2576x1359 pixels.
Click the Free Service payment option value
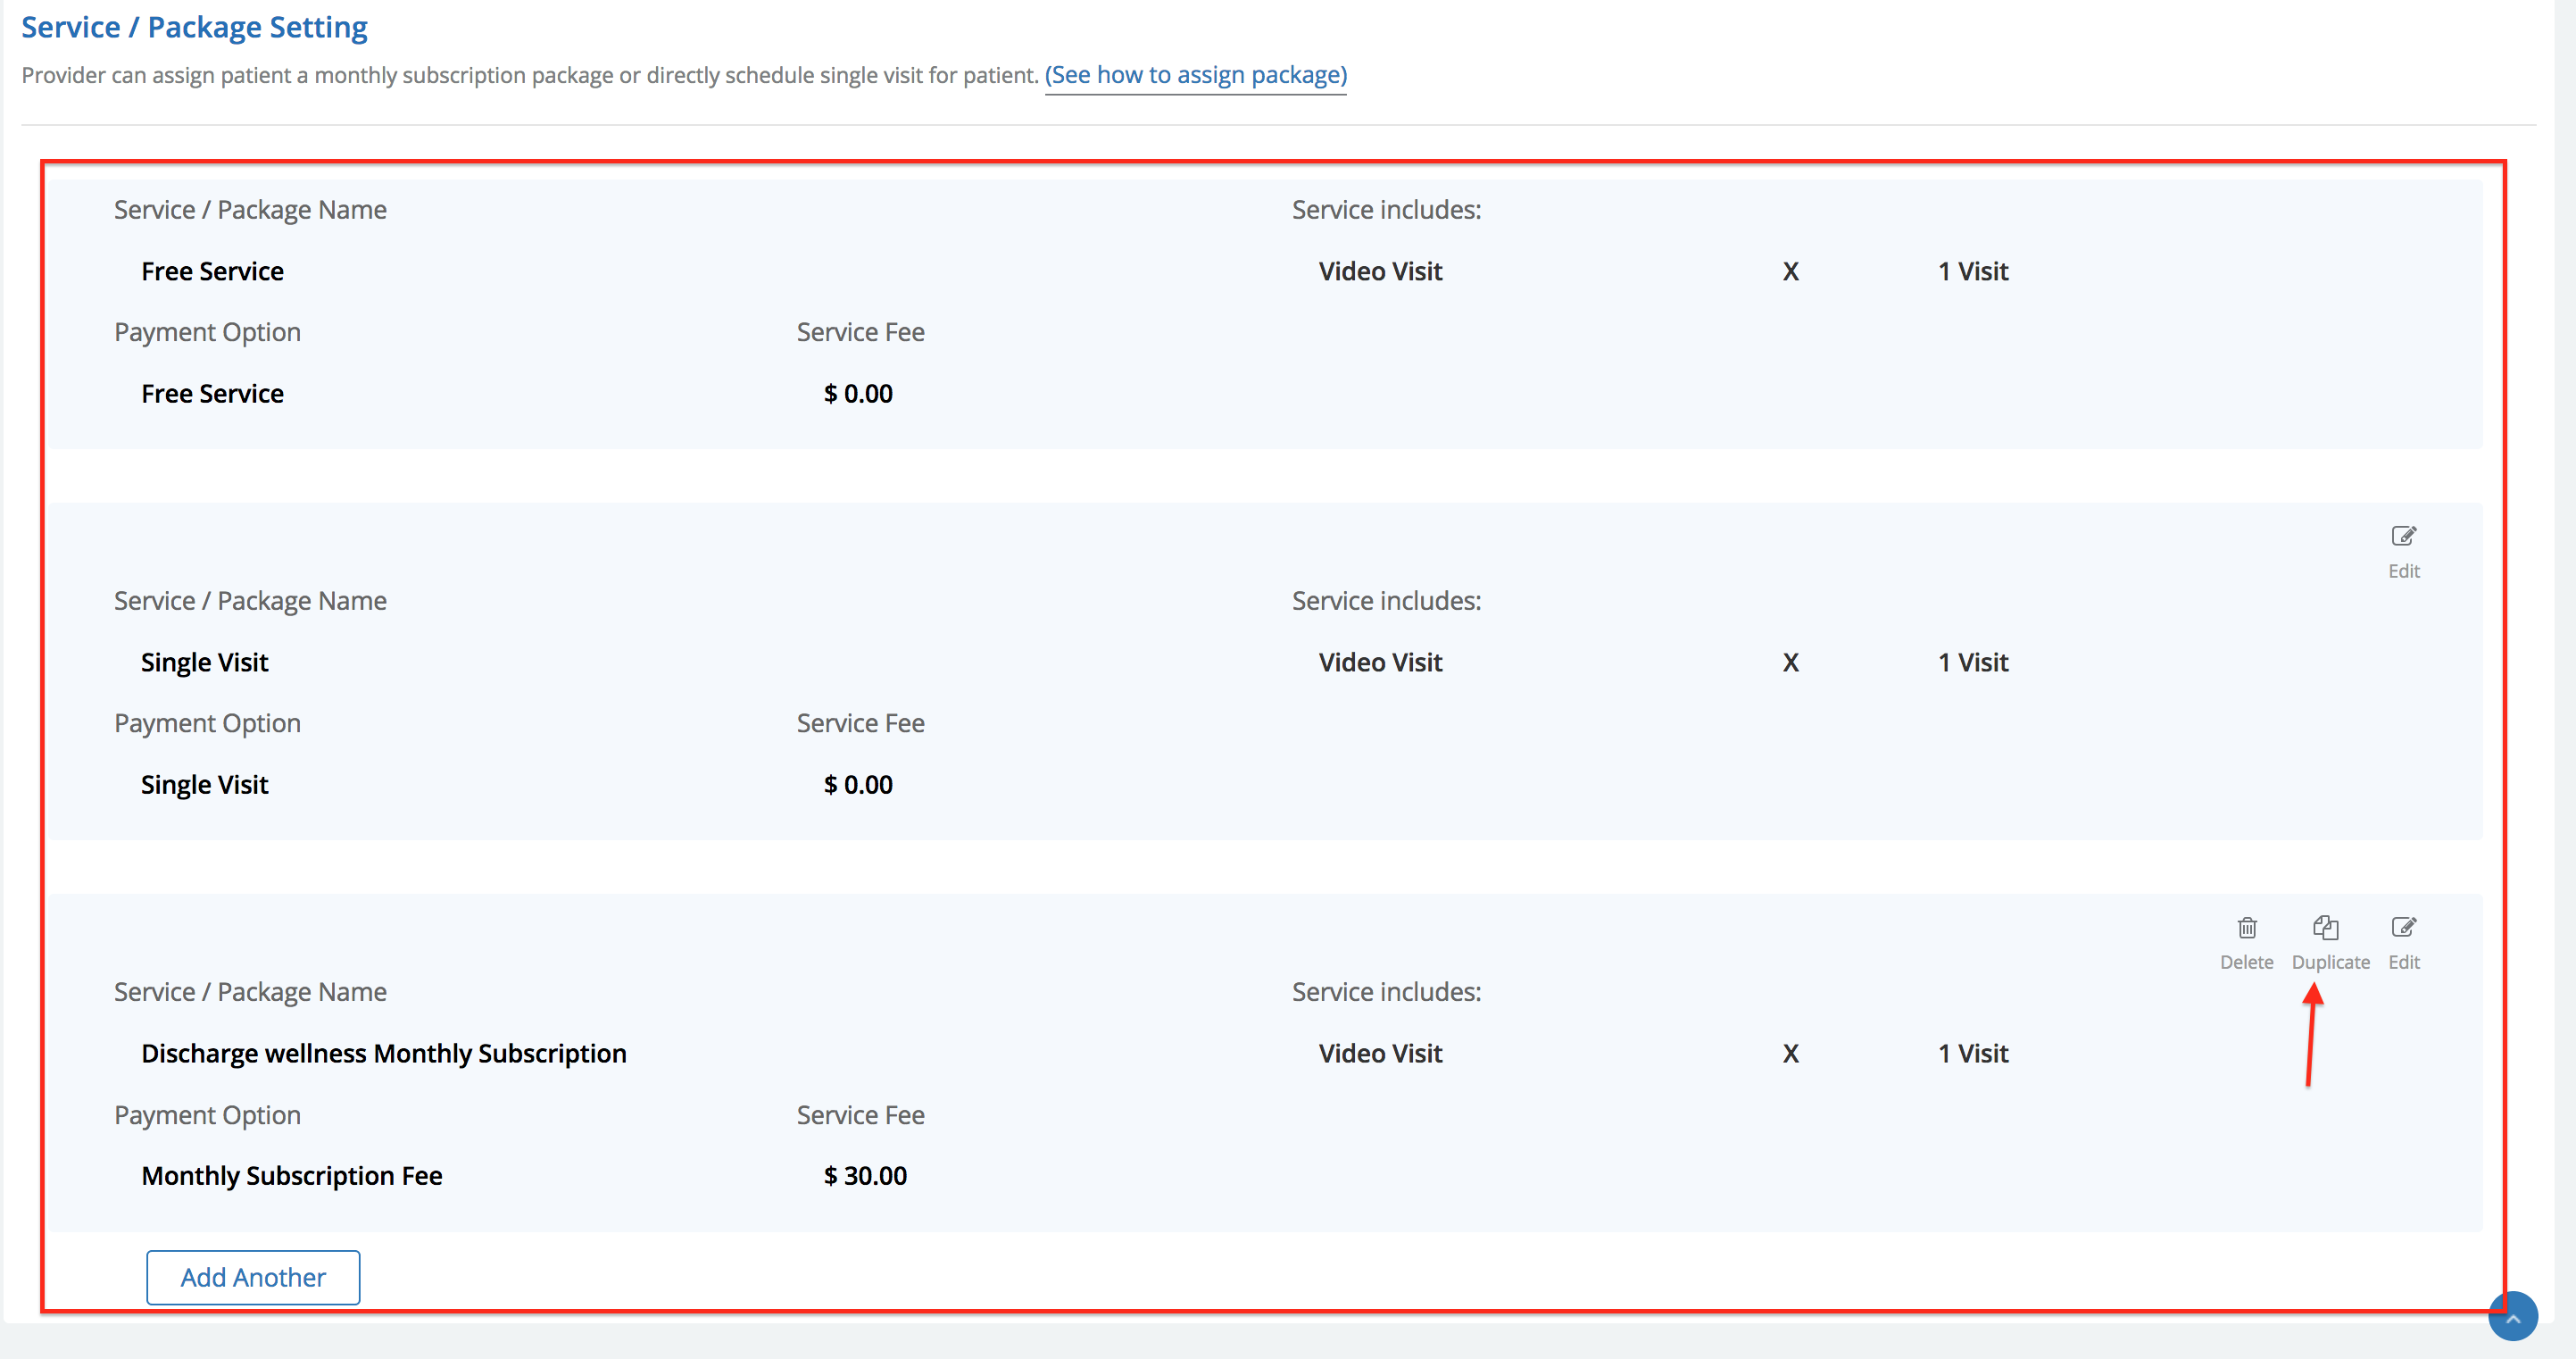(212, 393)
